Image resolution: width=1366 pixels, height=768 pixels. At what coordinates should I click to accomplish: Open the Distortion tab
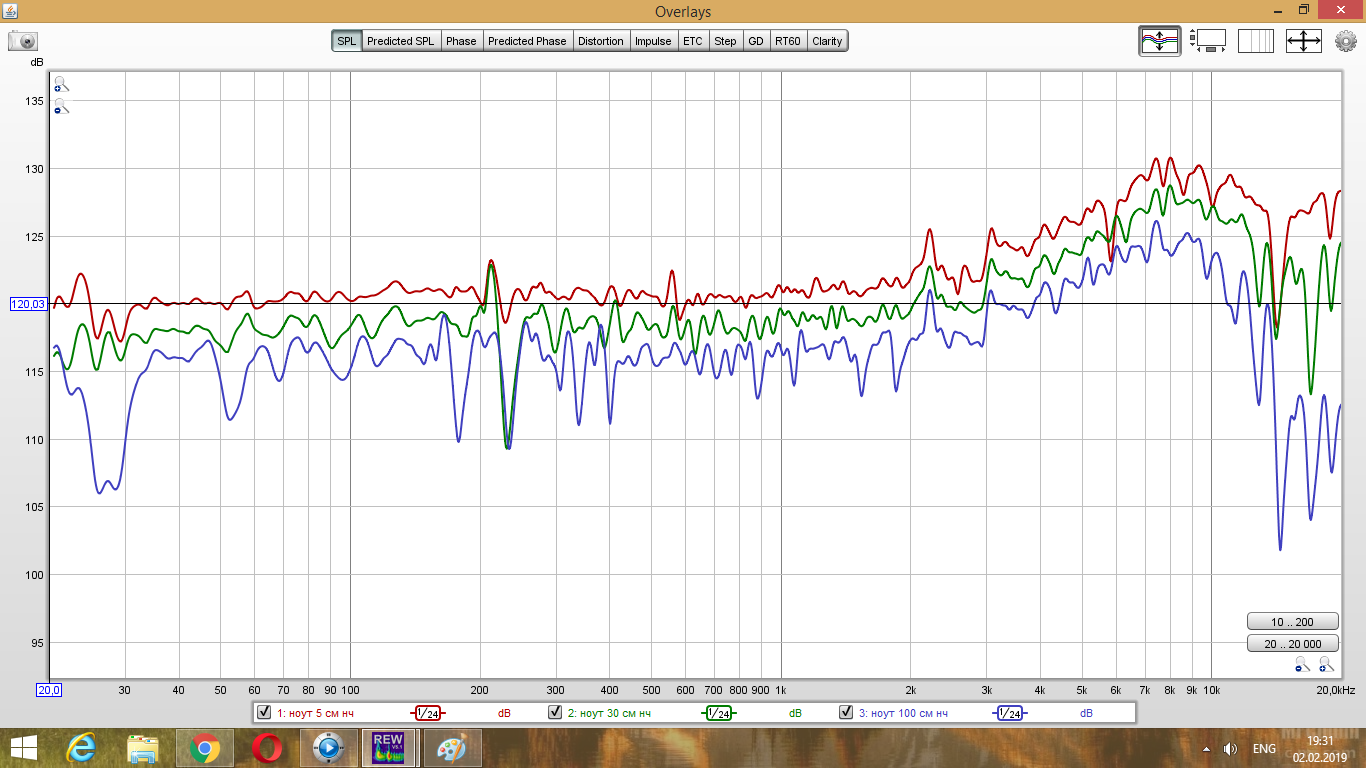601,41
